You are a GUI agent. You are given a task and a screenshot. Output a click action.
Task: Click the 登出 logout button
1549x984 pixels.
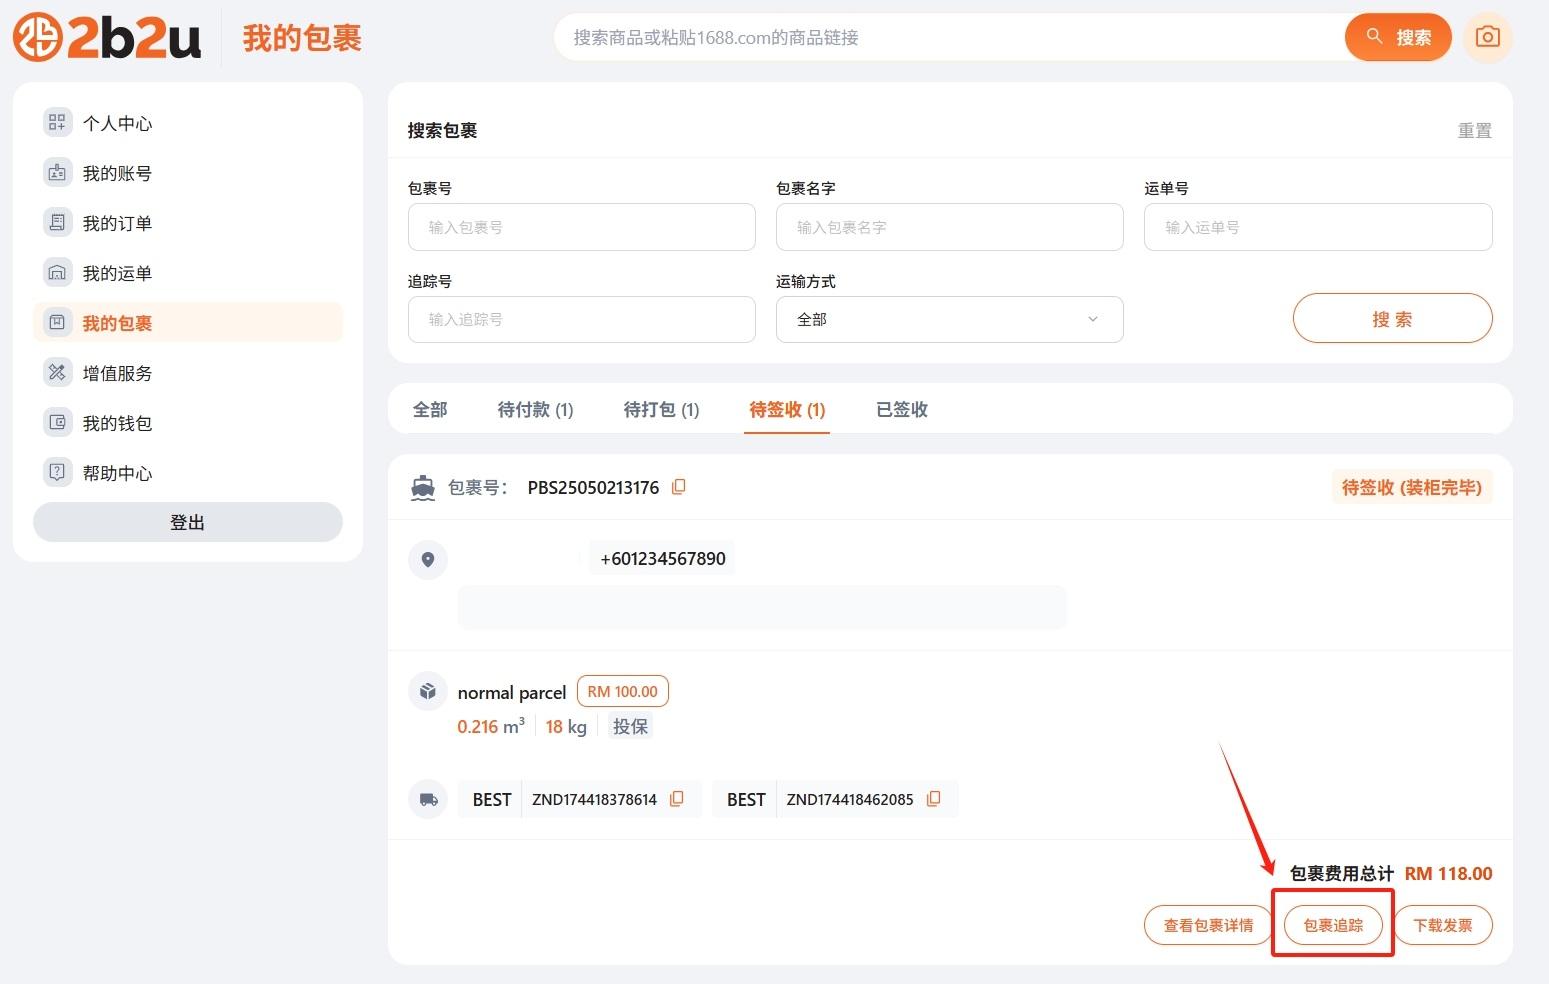pos(187,521)
